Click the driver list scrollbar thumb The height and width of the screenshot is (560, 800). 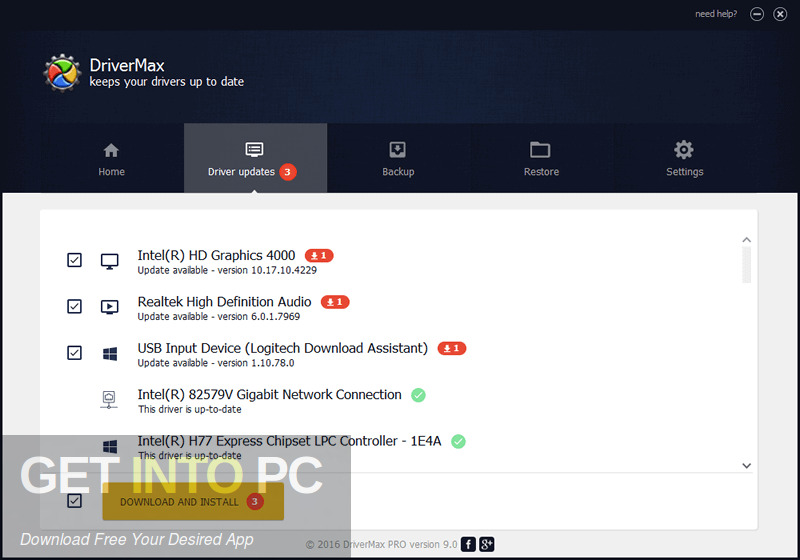point(746,265)
